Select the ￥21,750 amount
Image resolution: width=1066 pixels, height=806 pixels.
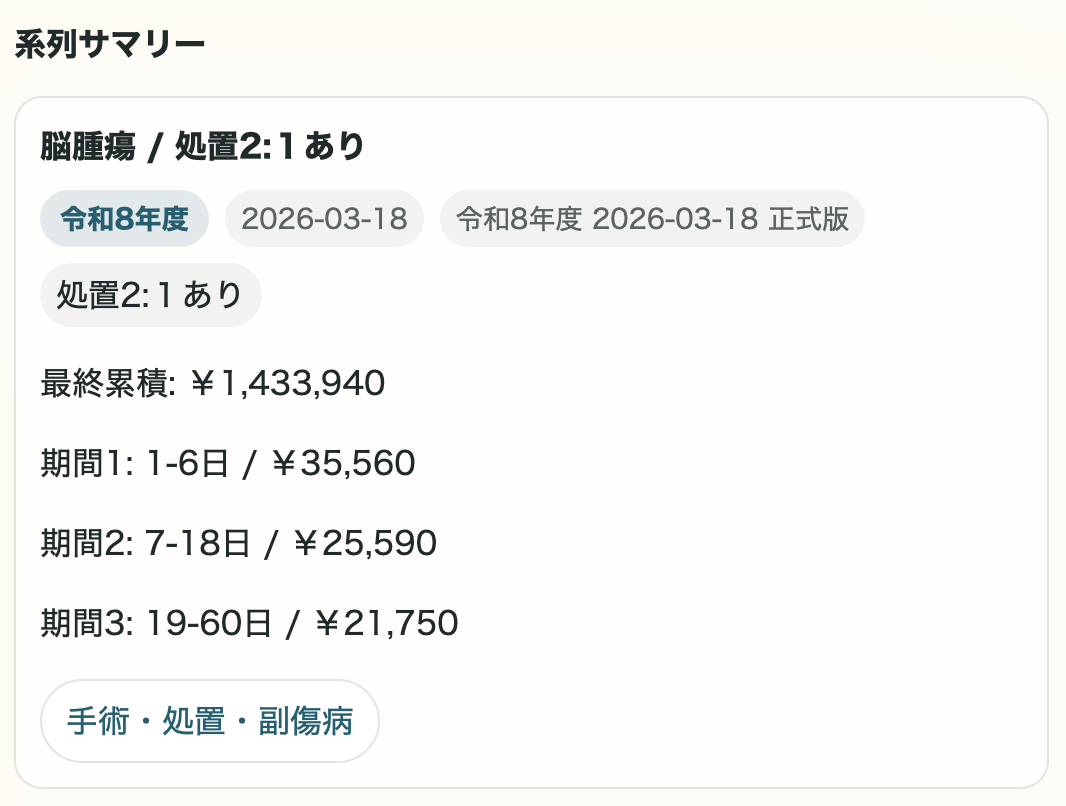coord(386,623)
